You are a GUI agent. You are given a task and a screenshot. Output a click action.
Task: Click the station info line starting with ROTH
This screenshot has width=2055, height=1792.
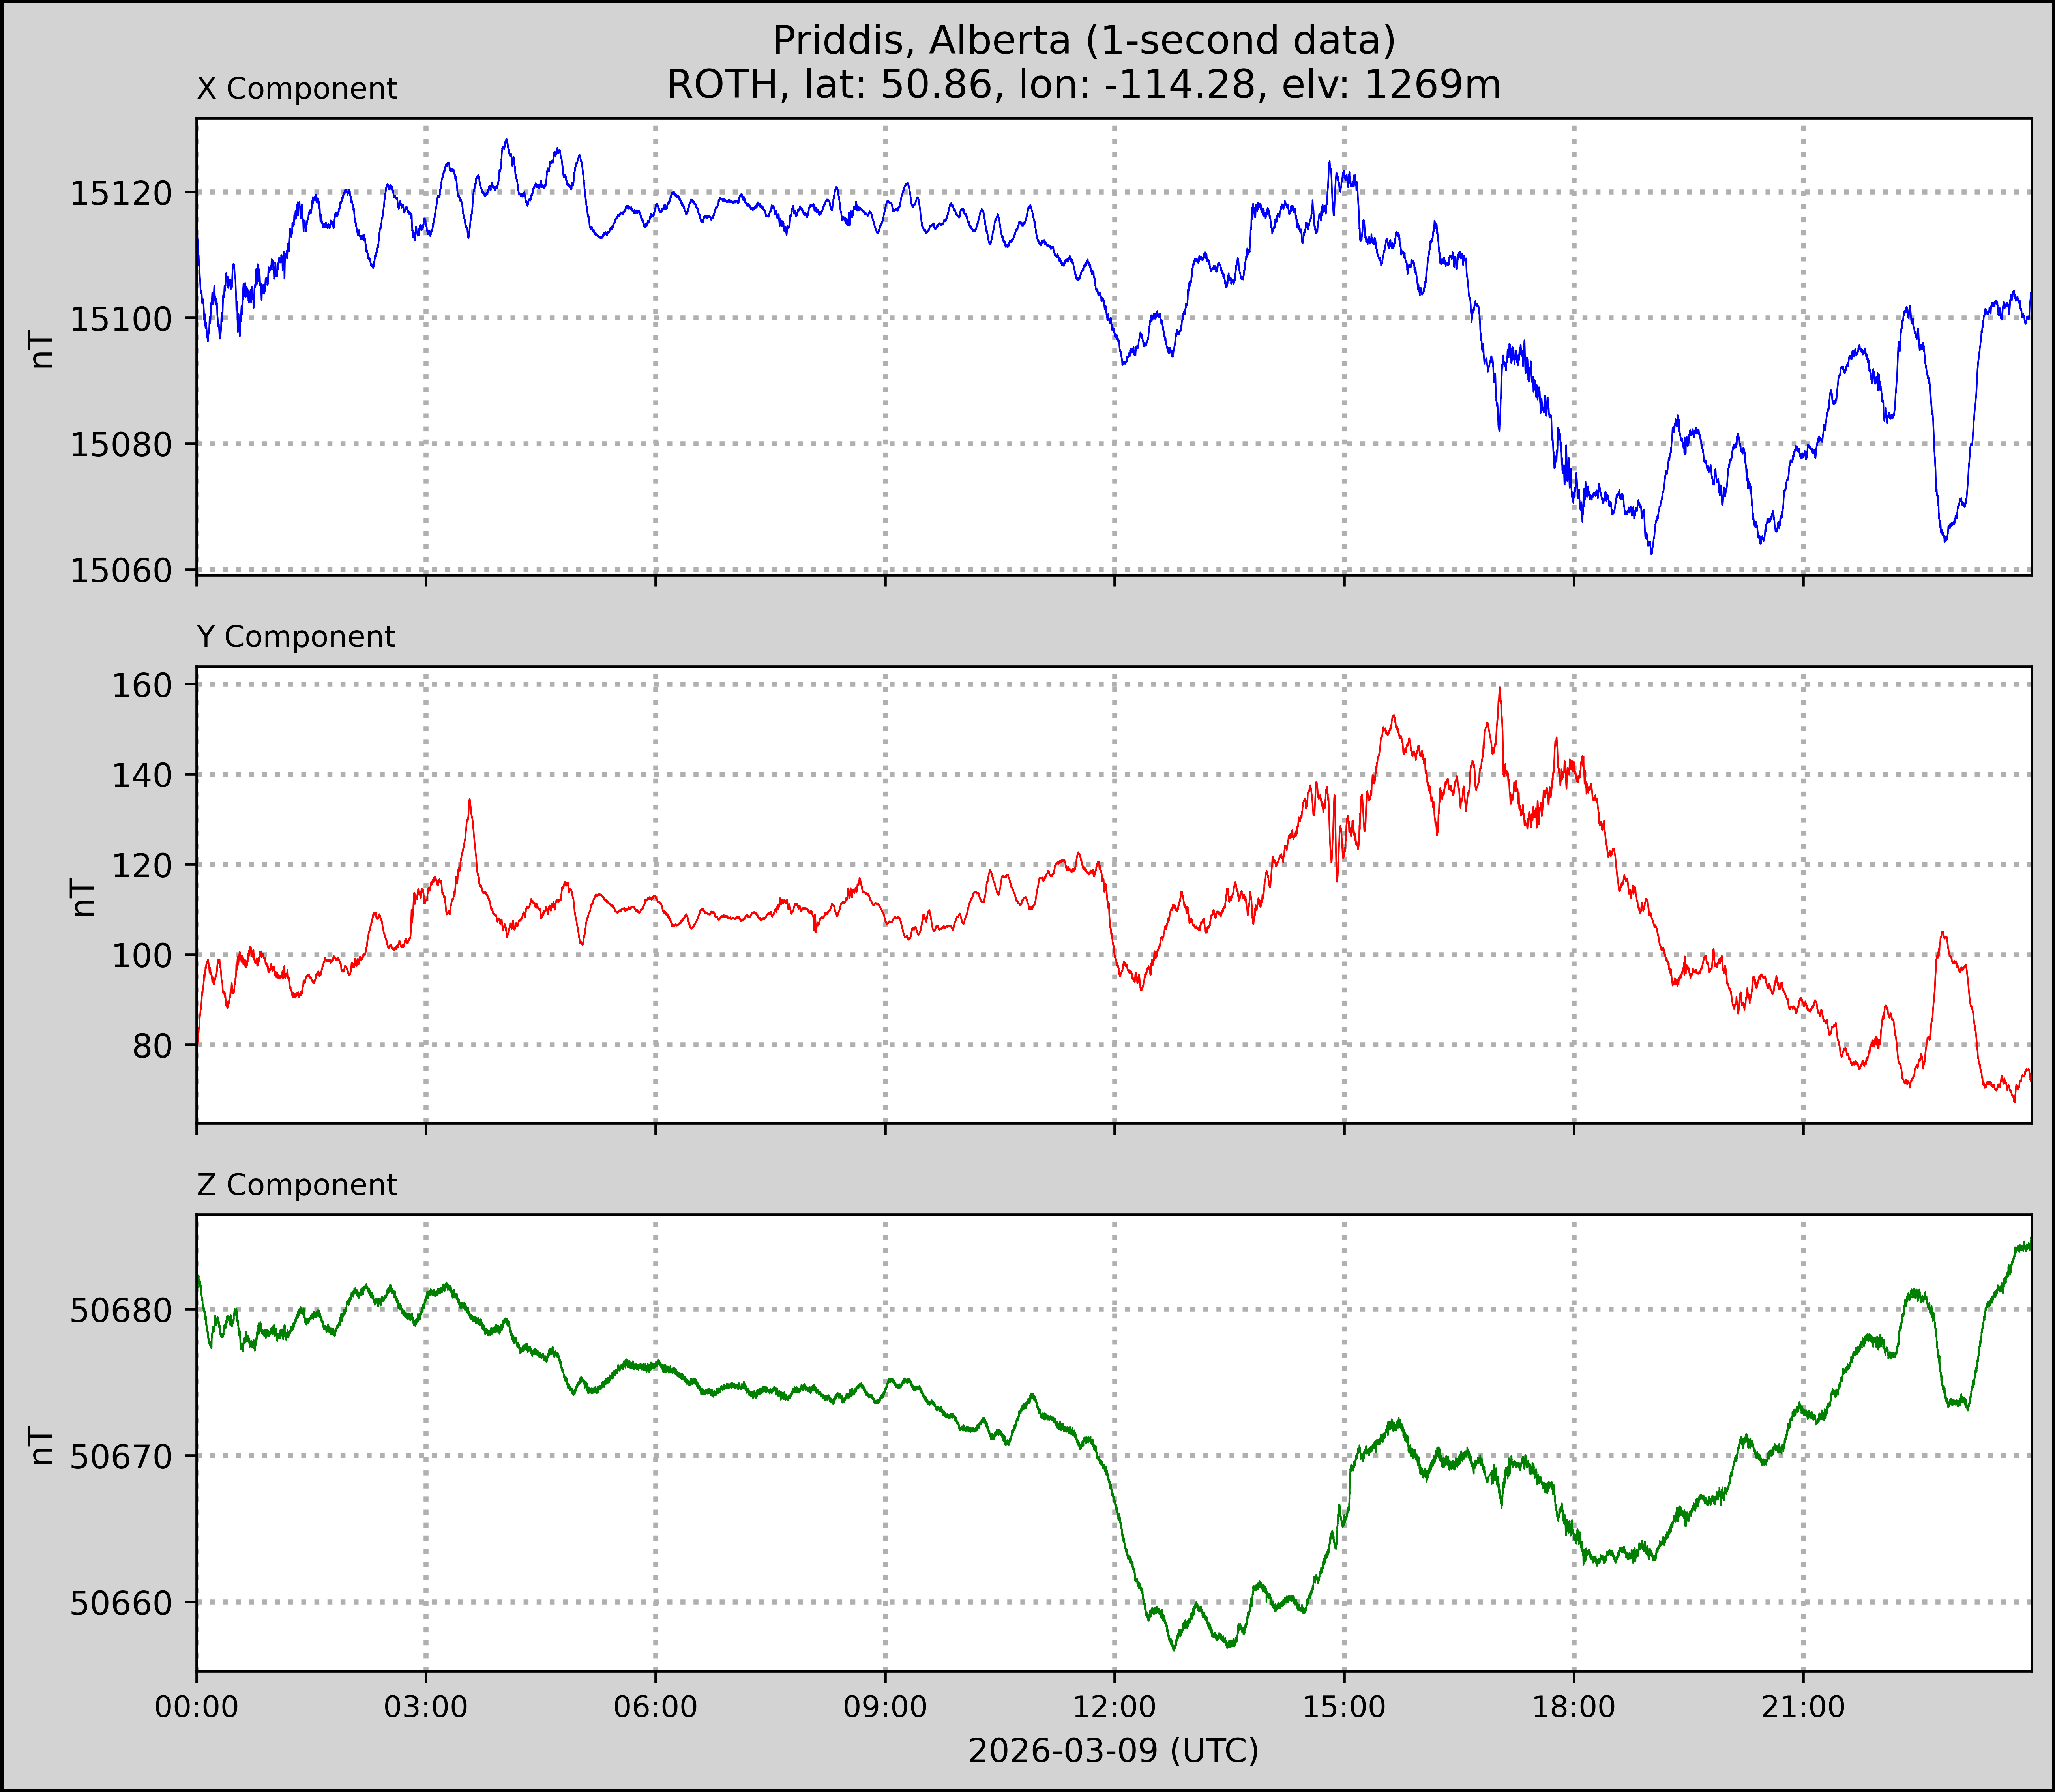tap(1084, 85)
